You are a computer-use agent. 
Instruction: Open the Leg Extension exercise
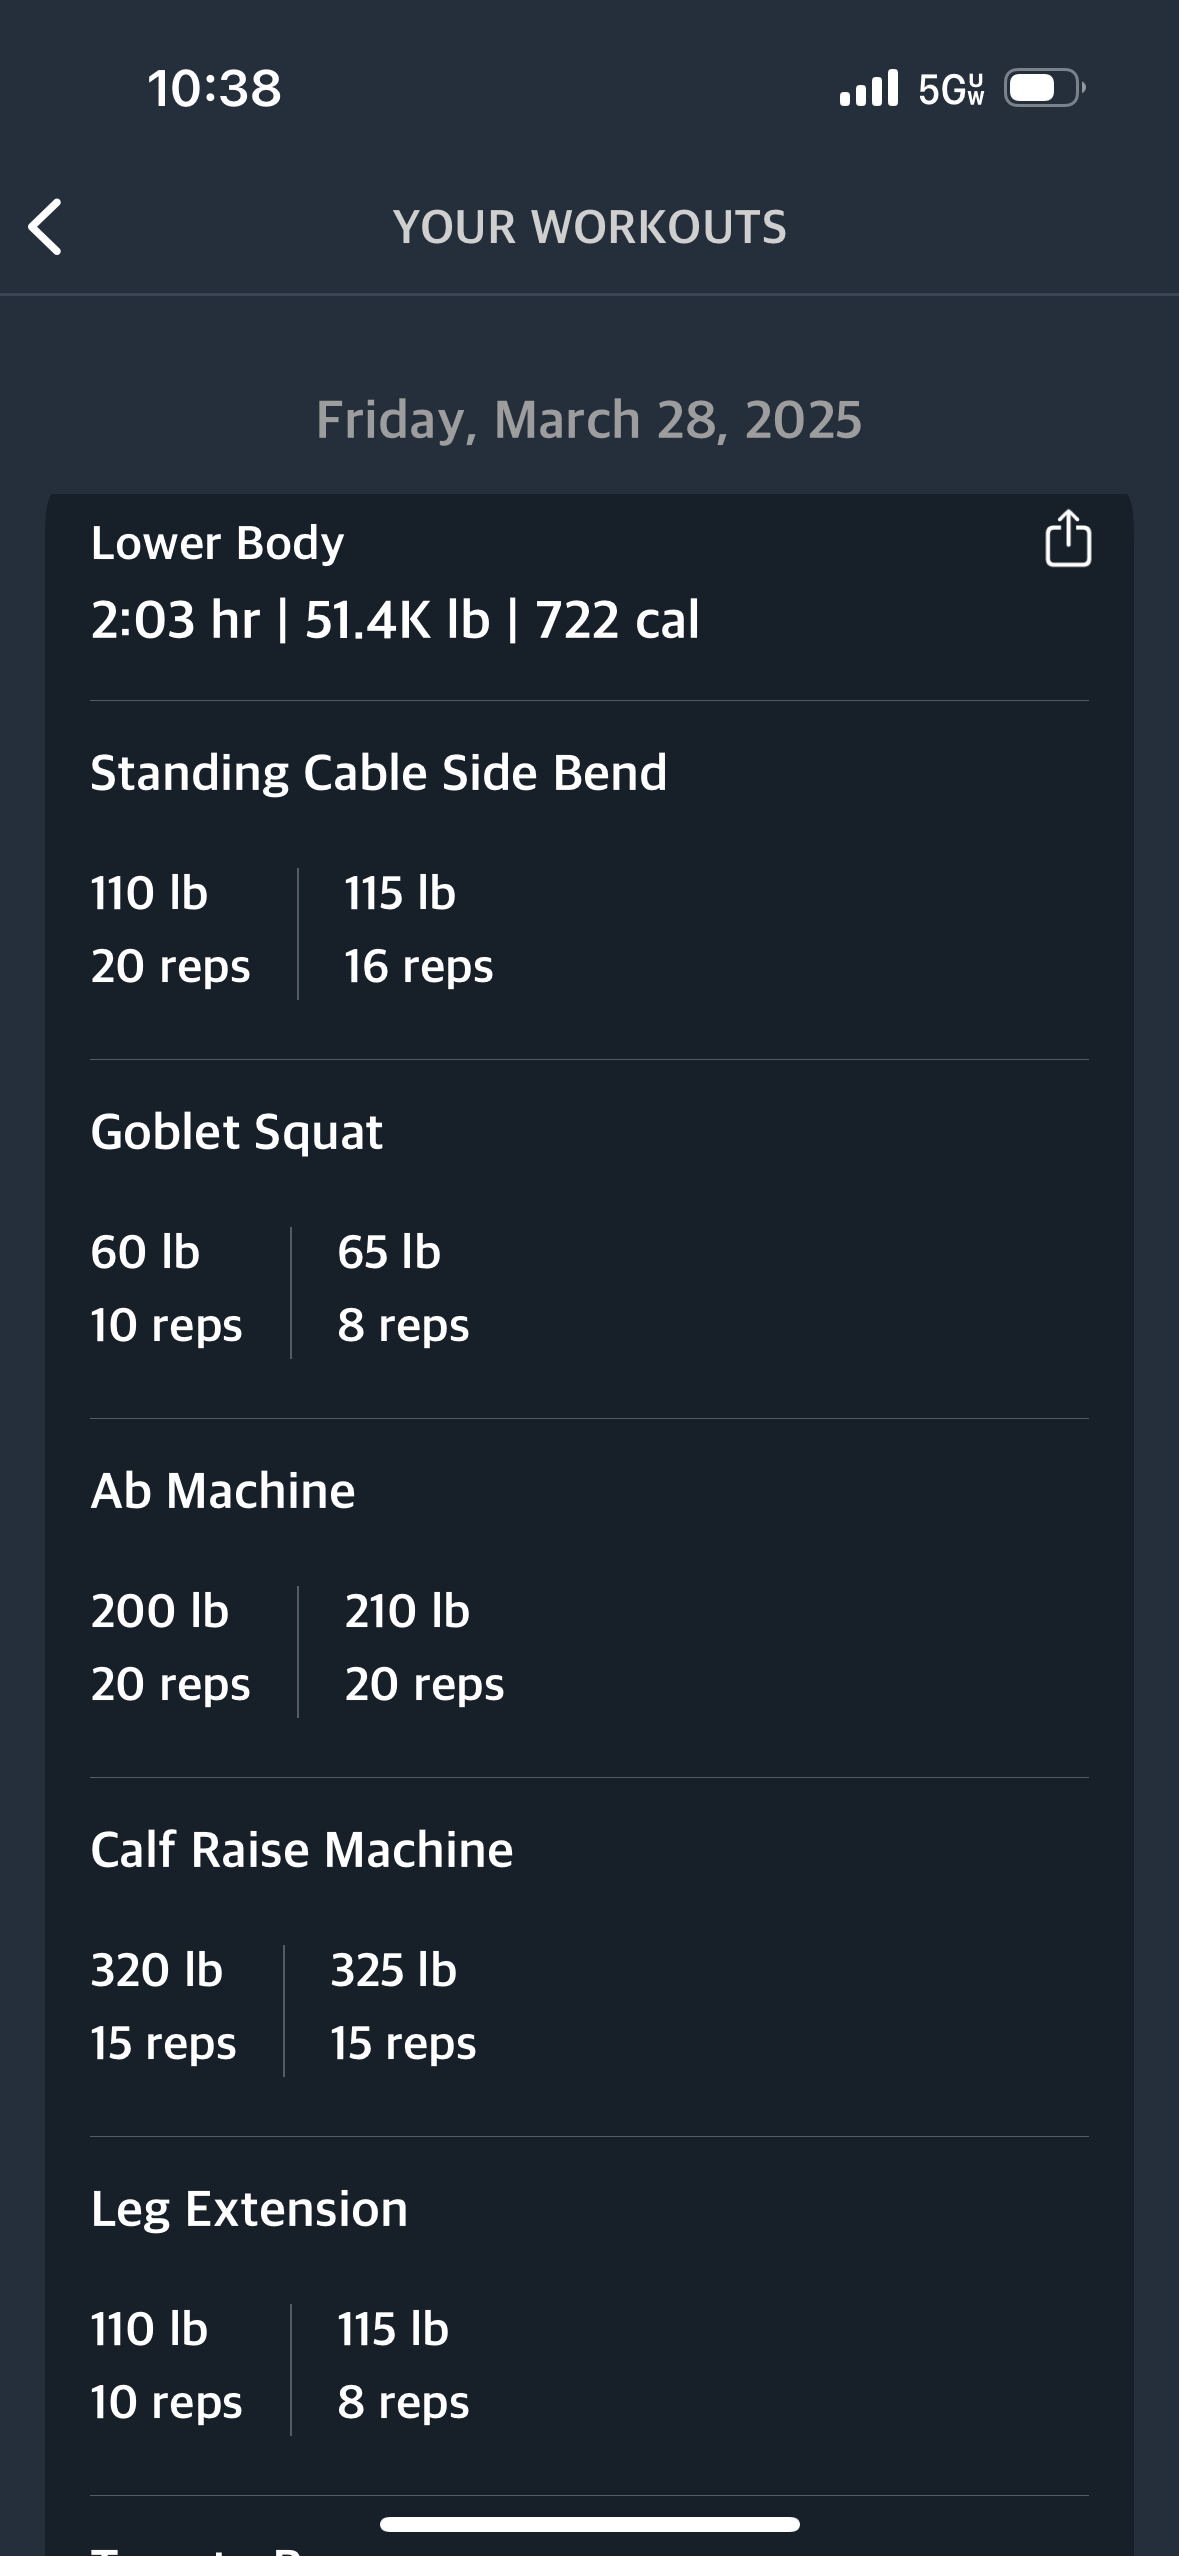coord(249,2209)
